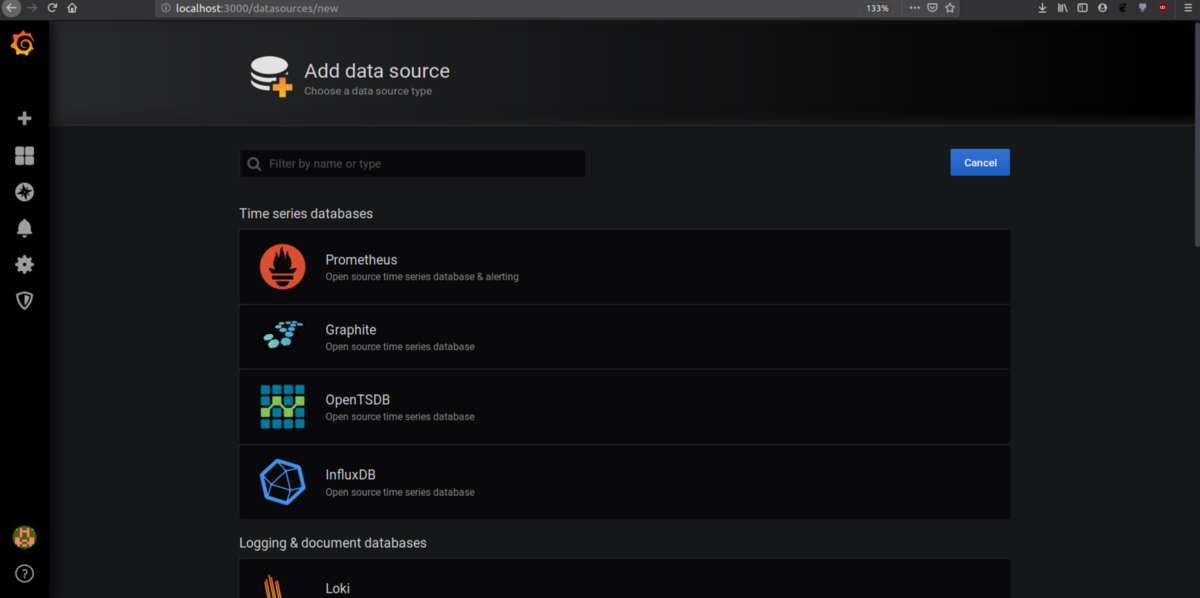Cancel adding a data source
This screenshot has width=1200, height=598.
(x=980, y=162)
